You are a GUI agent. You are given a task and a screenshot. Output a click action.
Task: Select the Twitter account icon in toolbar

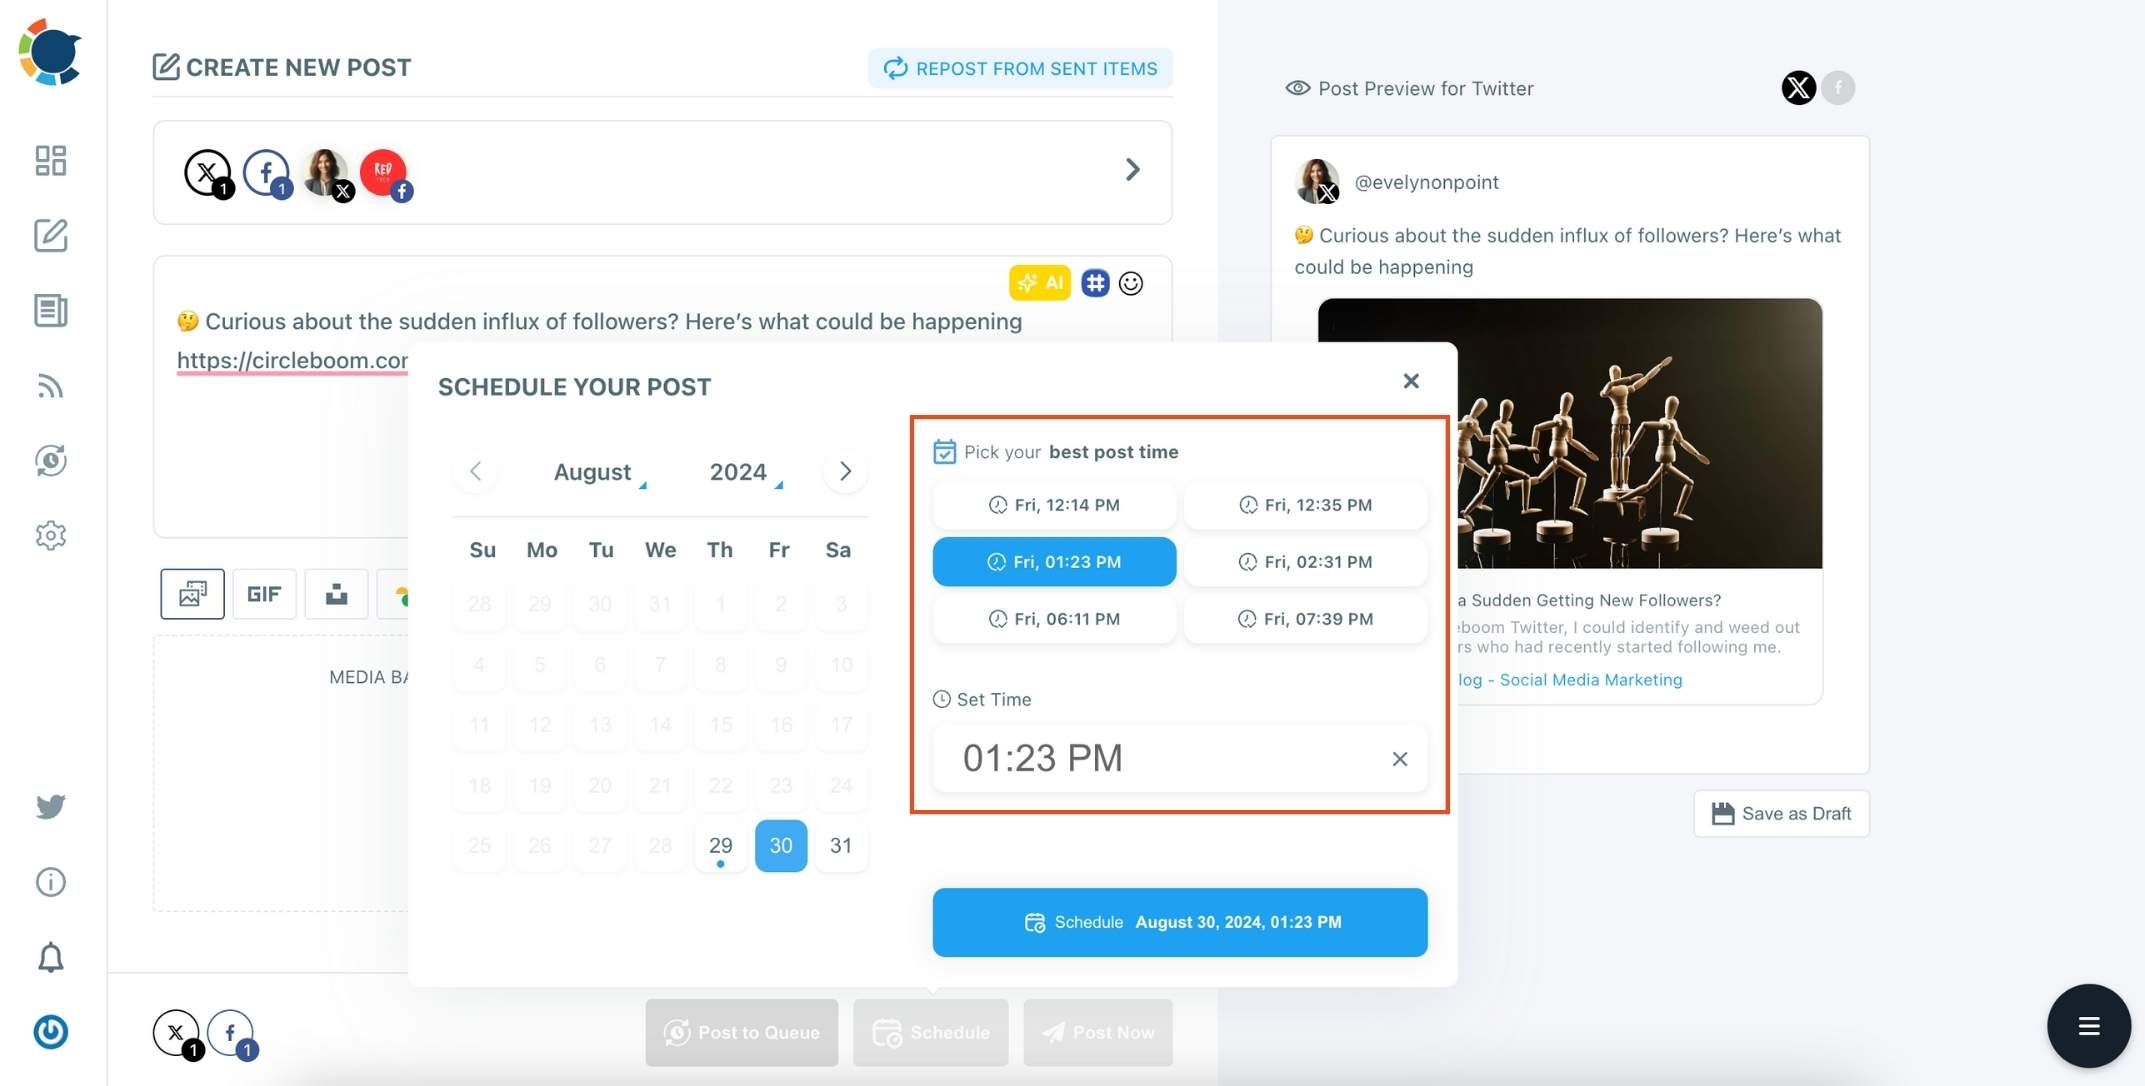point(50,805)
